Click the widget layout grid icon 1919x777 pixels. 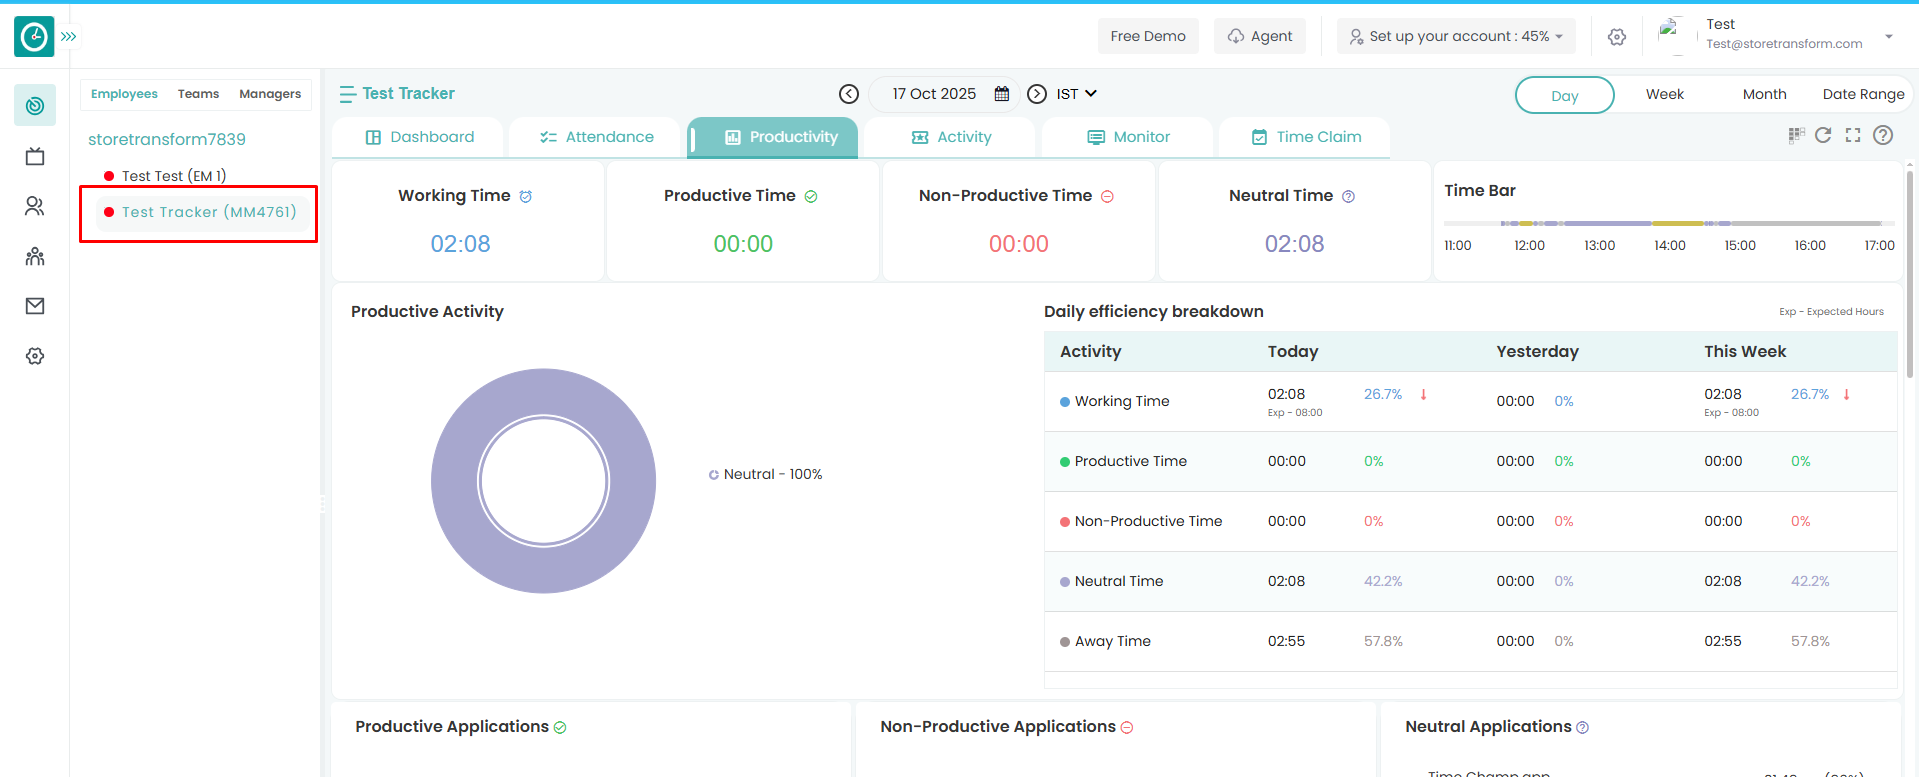1796,135
